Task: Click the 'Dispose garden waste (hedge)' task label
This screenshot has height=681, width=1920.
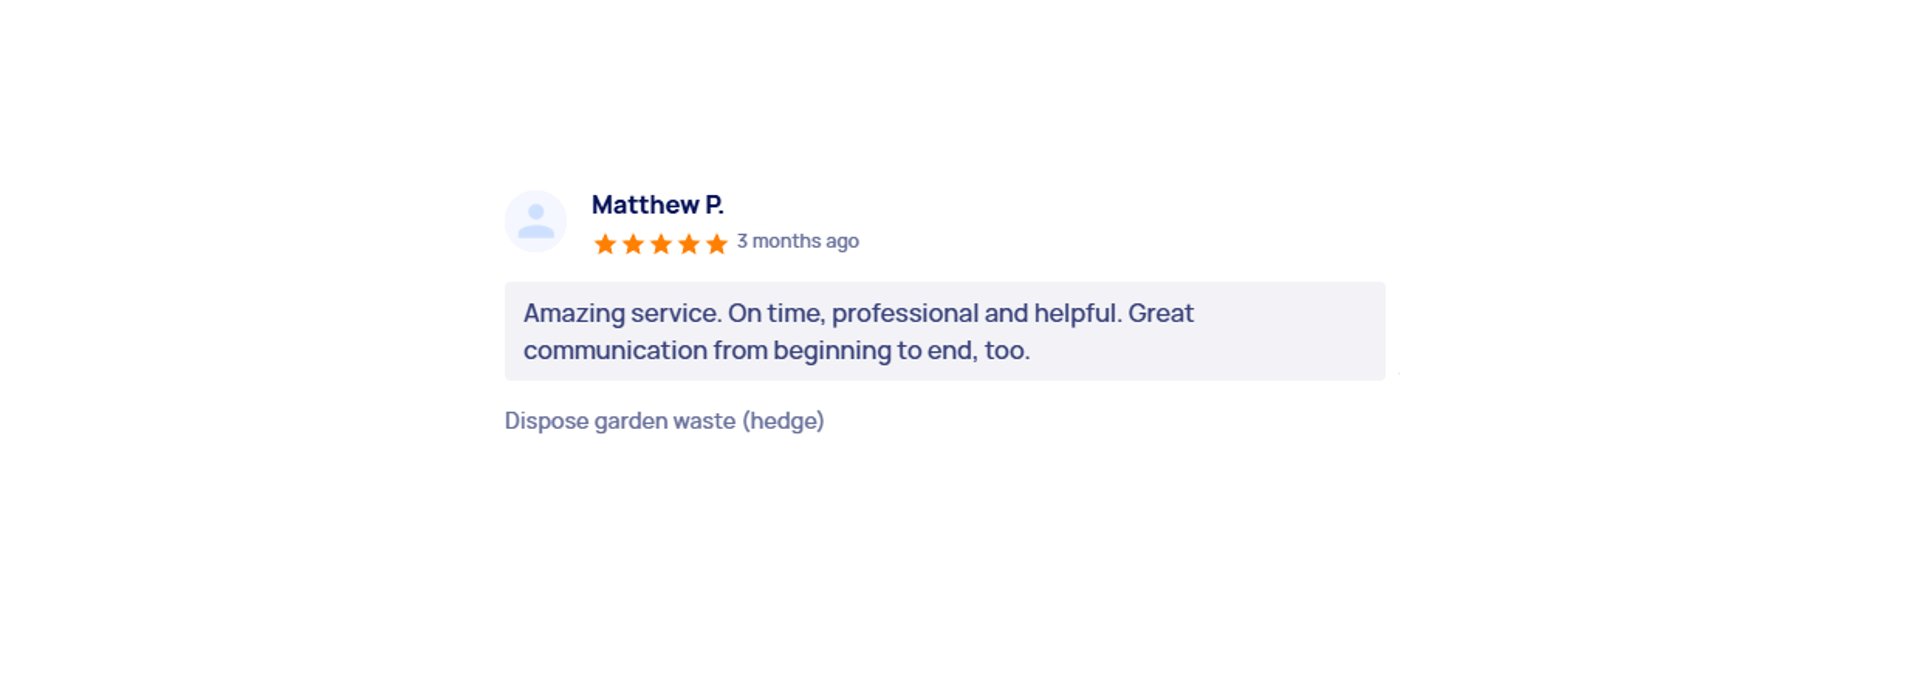Action: tap(664, 421)
